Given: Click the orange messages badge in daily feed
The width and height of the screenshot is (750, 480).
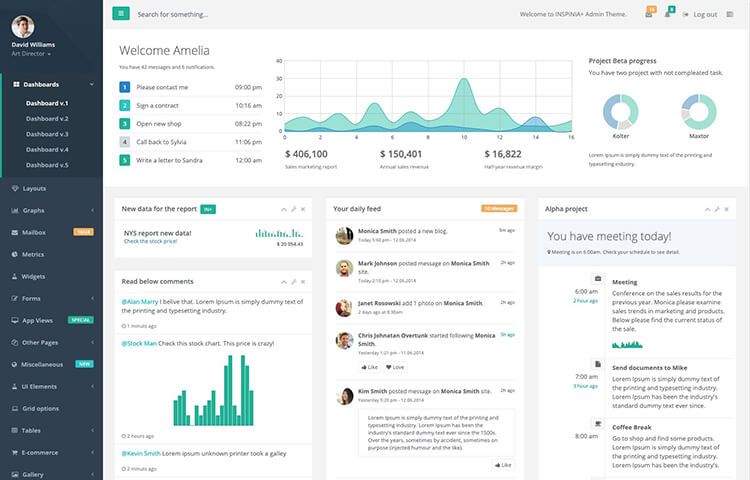Looking at the screenshot, I should point(499,208).
